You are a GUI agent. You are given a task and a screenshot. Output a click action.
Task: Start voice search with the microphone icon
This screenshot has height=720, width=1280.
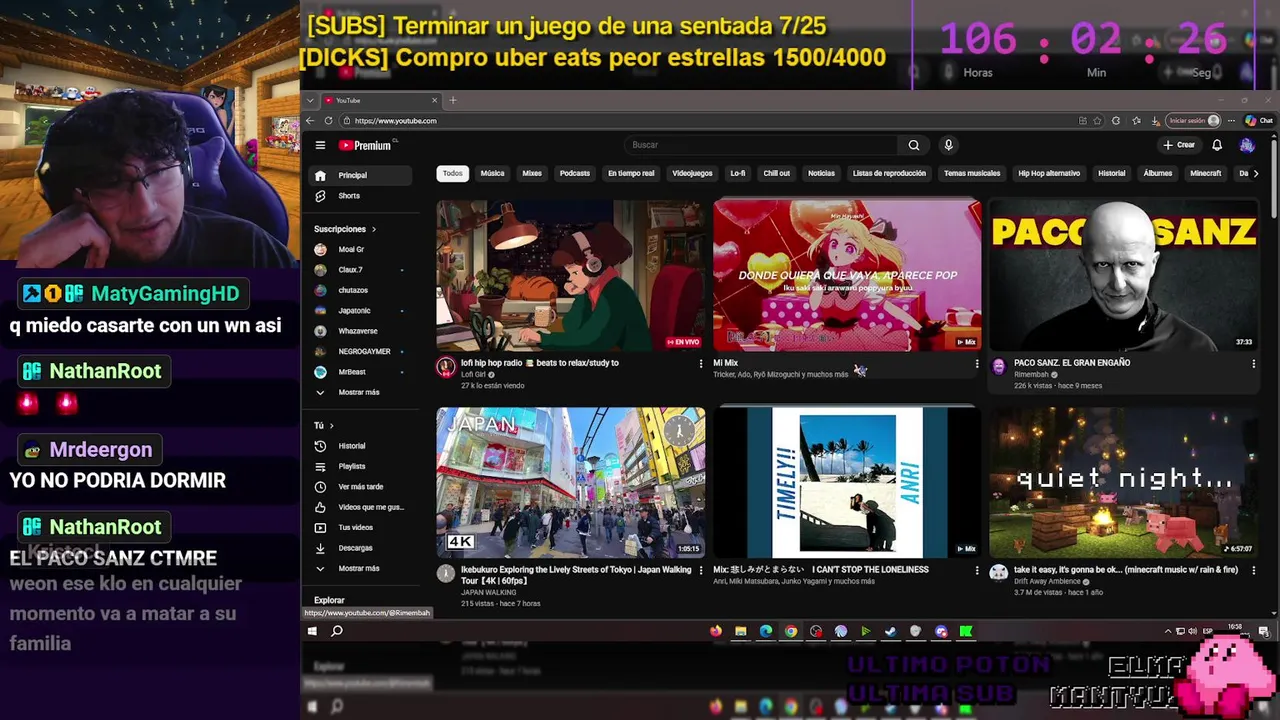[948, 145]
